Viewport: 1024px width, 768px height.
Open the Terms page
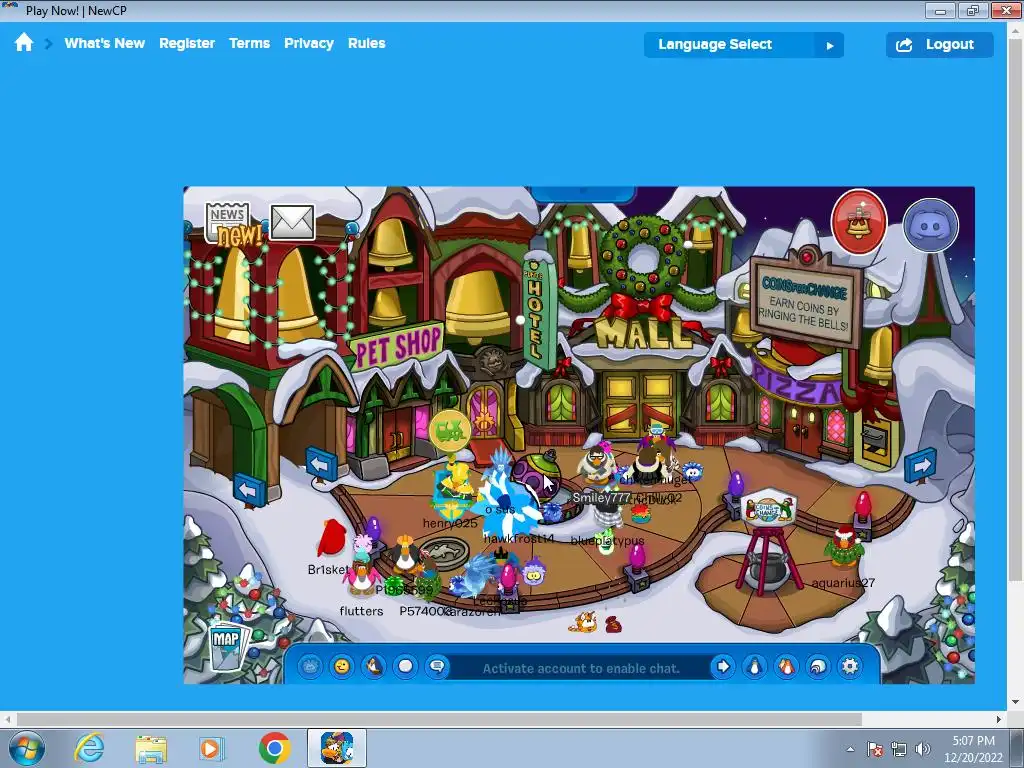[249, 43]
